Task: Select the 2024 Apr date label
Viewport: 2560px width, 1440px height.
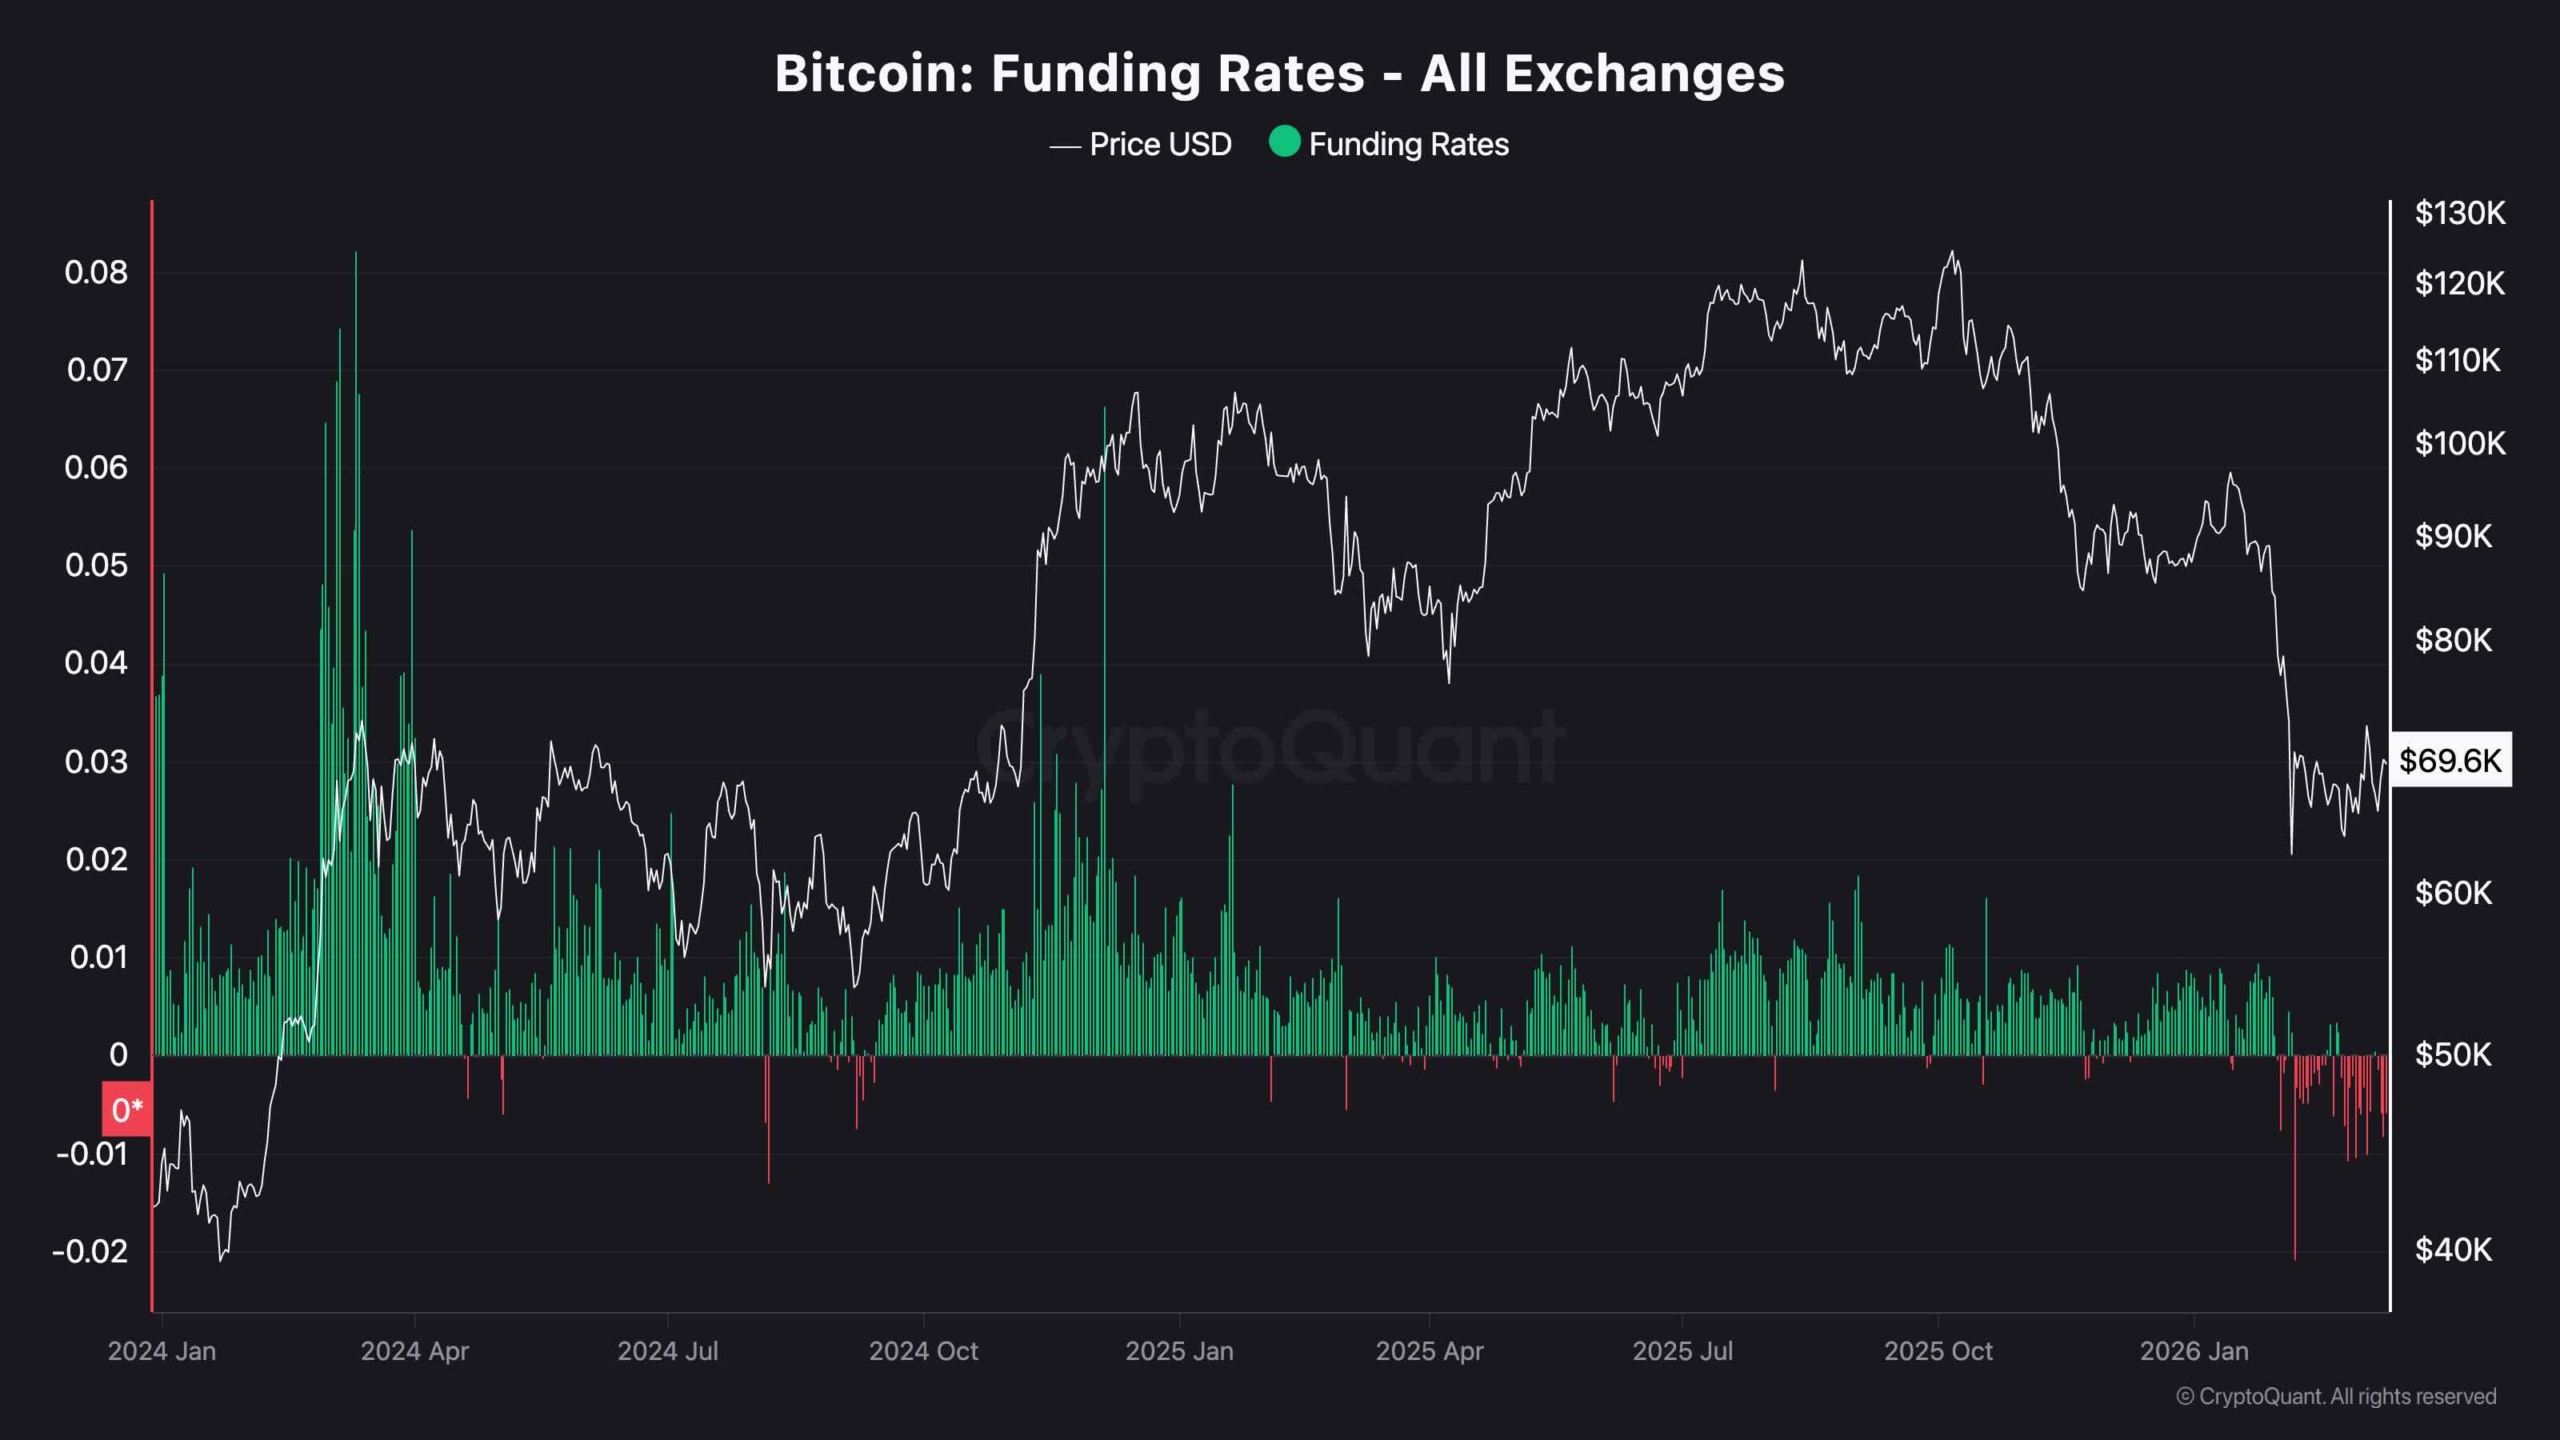Action: click(414, 1351)
